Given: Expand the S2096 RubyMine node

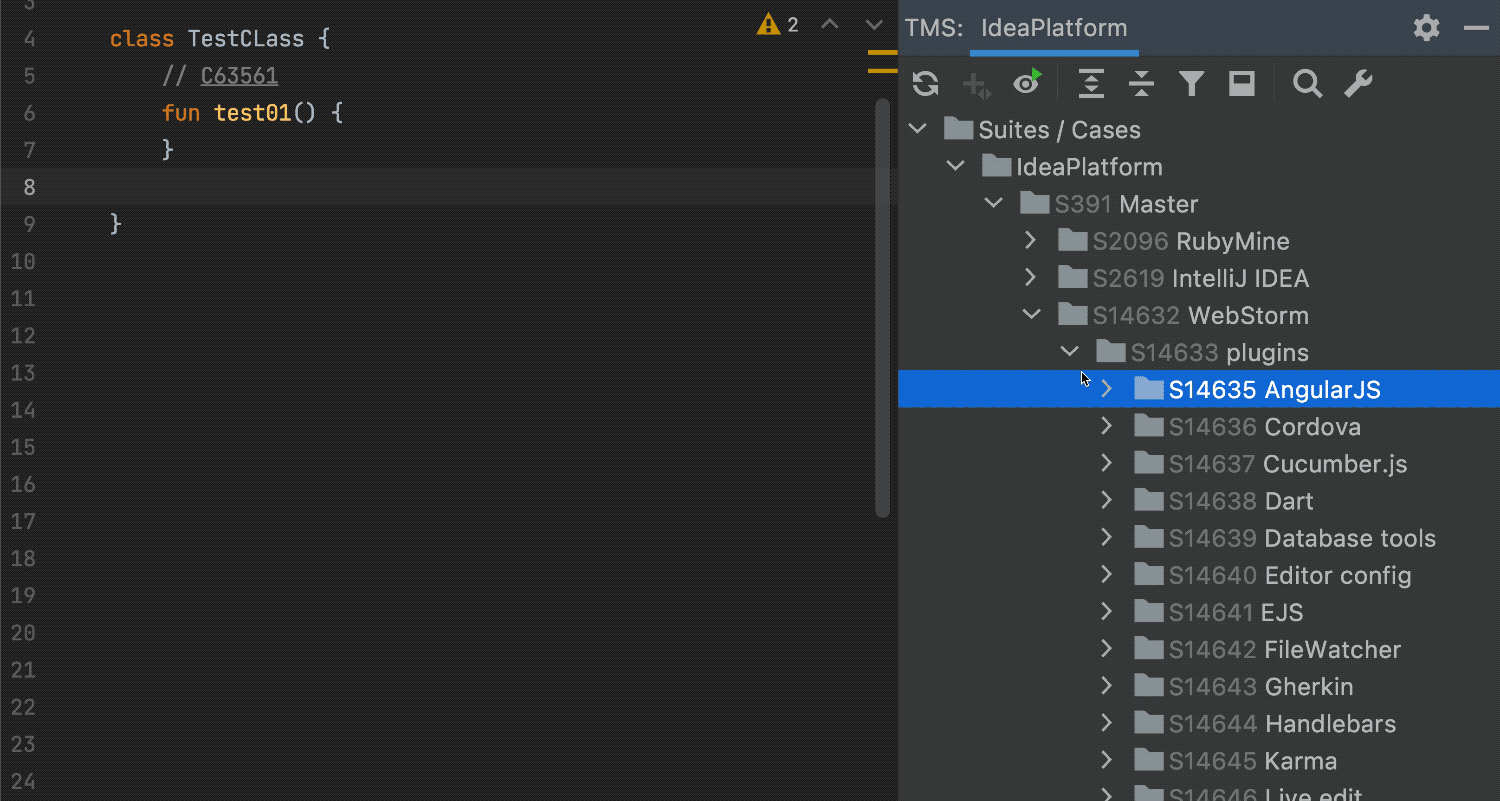Looking at the screenshot, I should pos(1031,240).
